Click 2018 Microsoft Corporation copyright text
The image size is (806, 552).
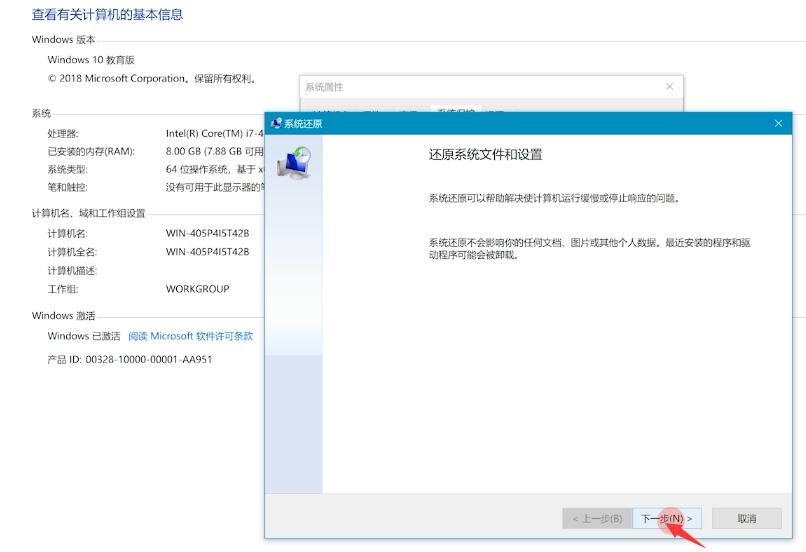tap(152, 79)
